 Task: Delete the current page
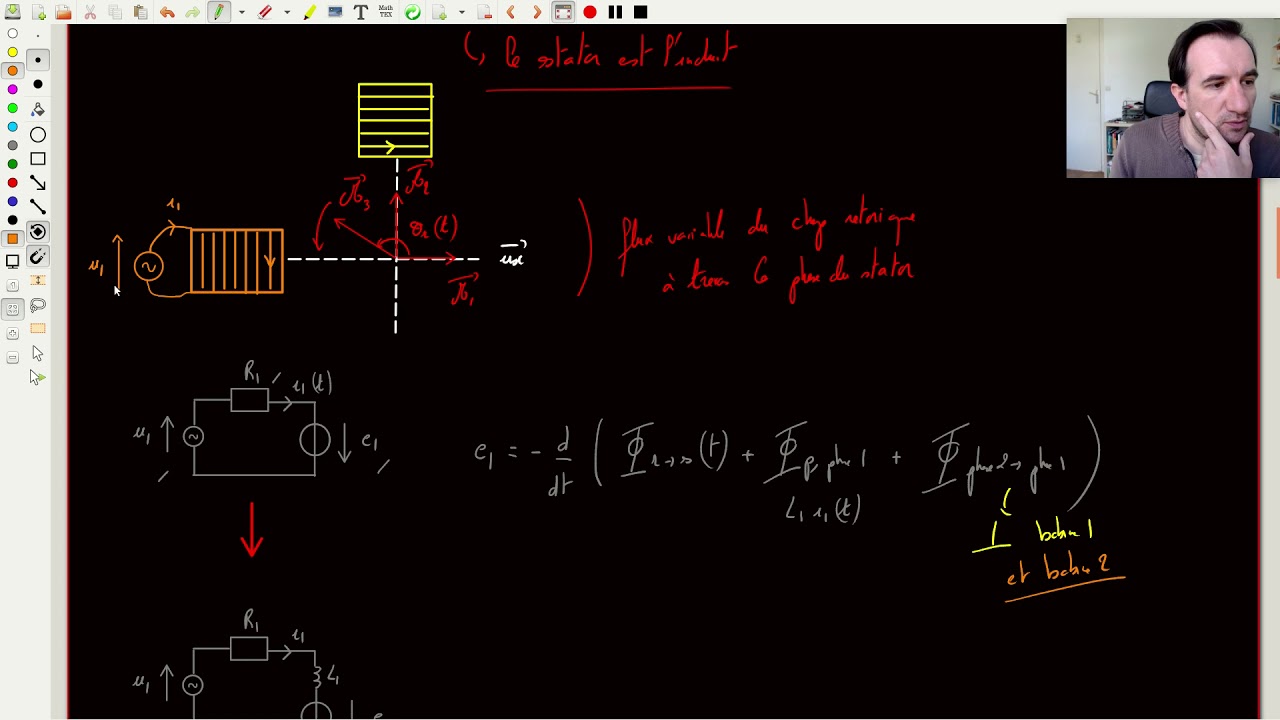tap(485, 12)
